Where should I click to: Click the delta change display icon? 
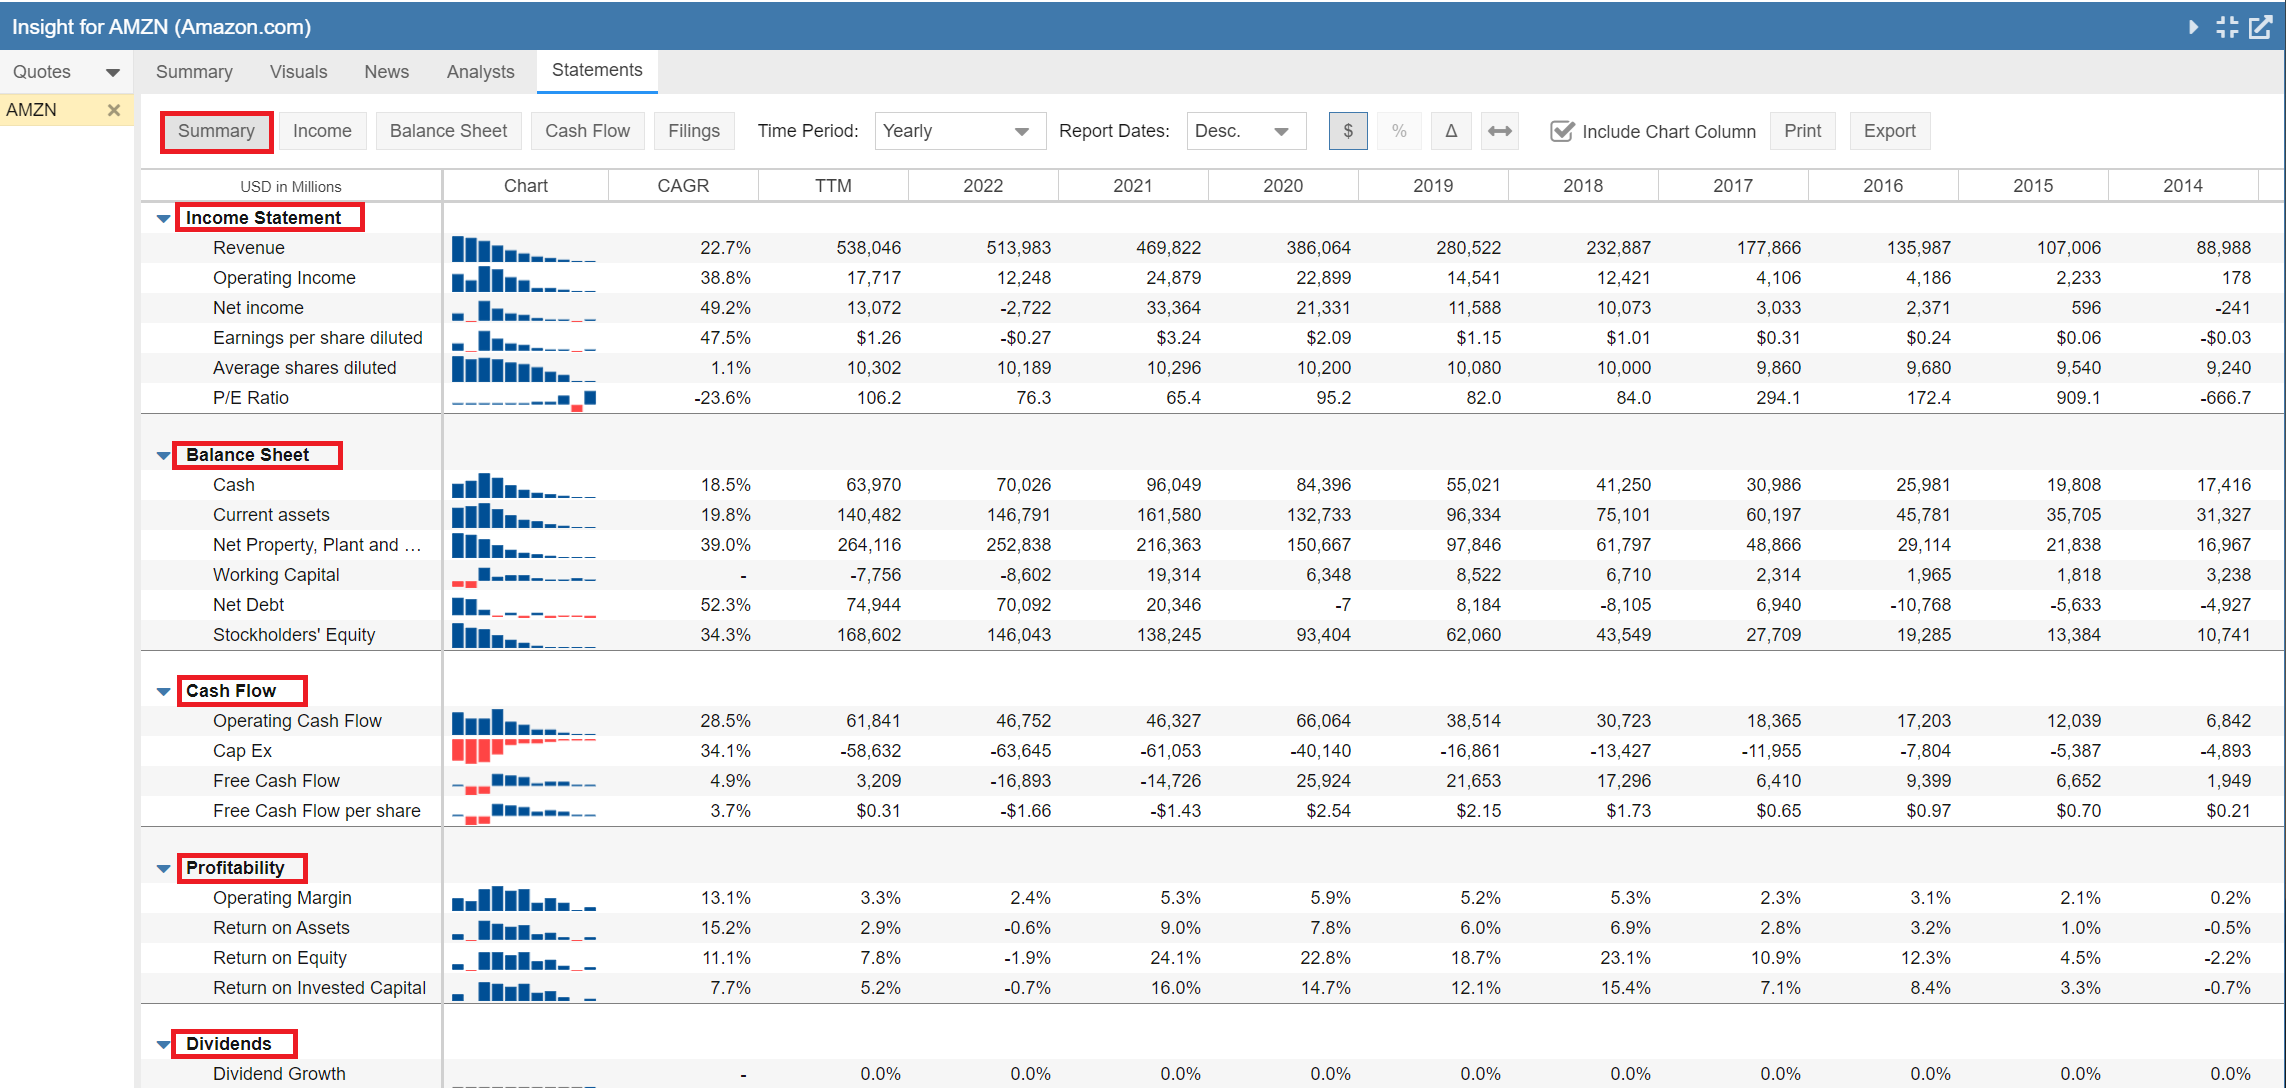(x=1450, y=131)
